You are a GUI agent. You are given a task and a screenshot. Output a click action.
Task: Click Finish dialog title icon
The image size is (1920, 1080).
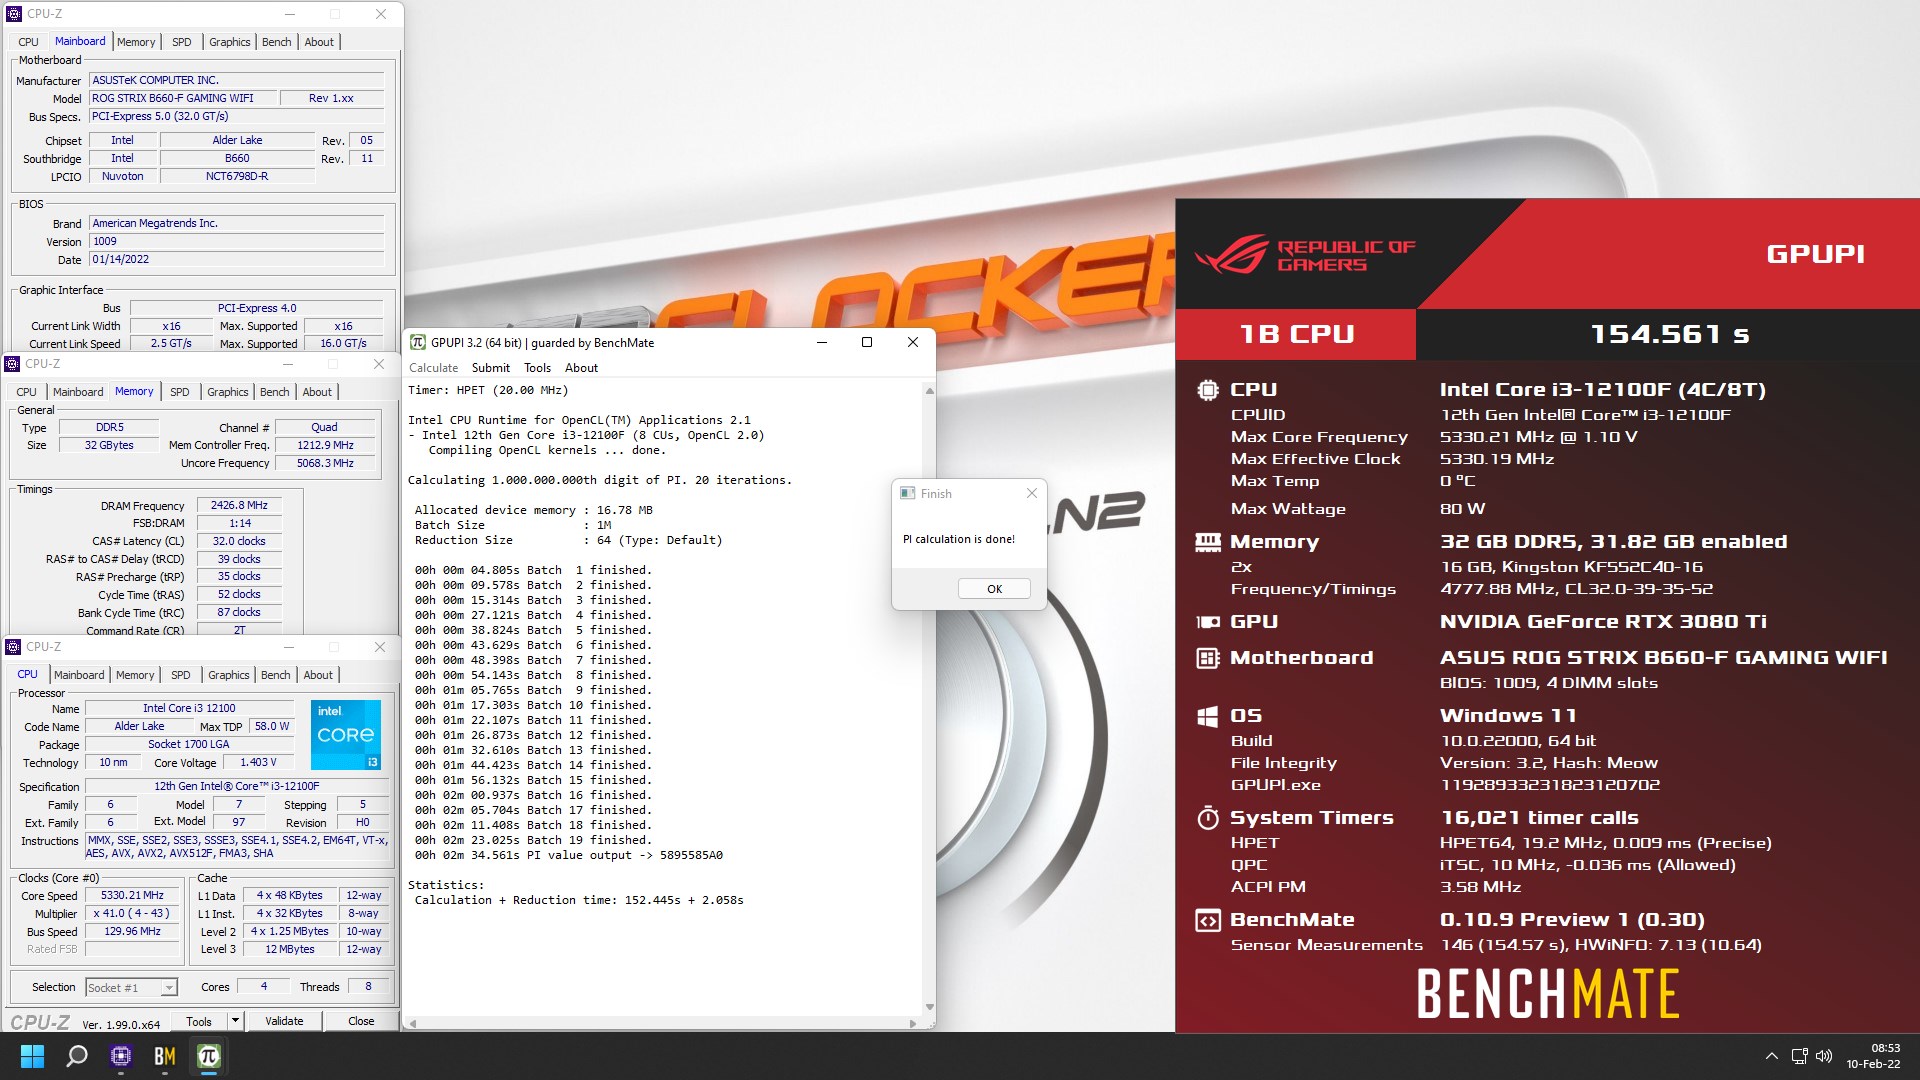click(x=908, y=493)
